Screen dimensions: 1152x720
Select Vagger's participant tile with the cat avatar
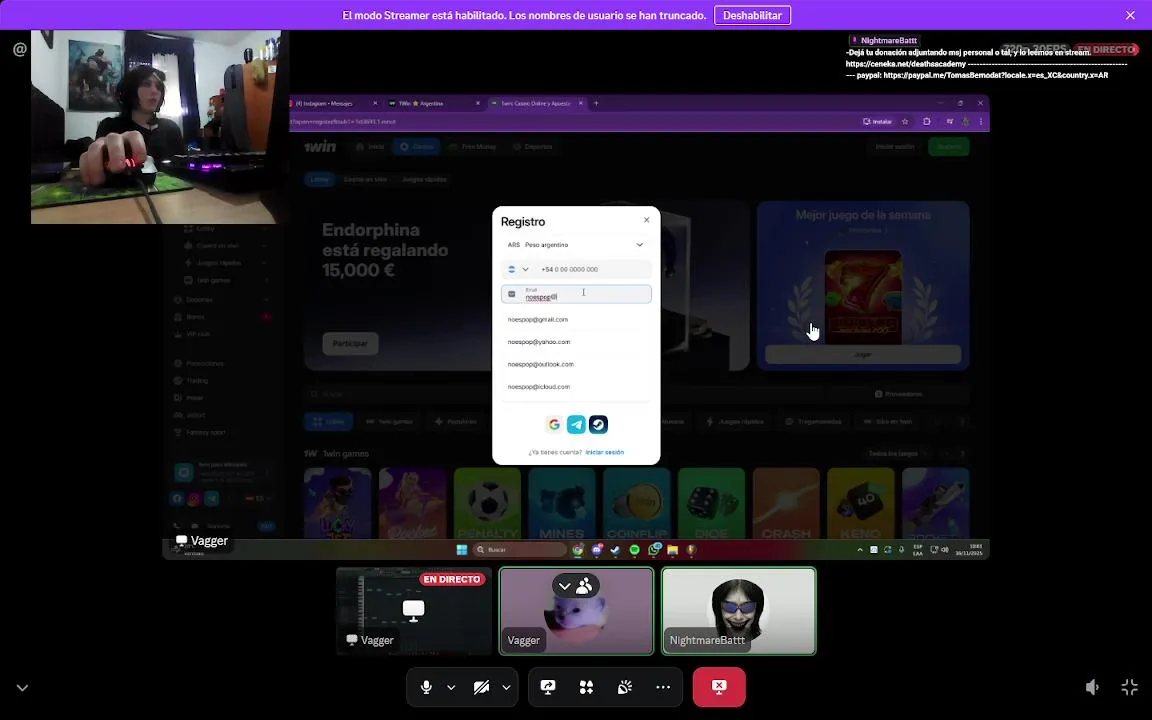576,611
